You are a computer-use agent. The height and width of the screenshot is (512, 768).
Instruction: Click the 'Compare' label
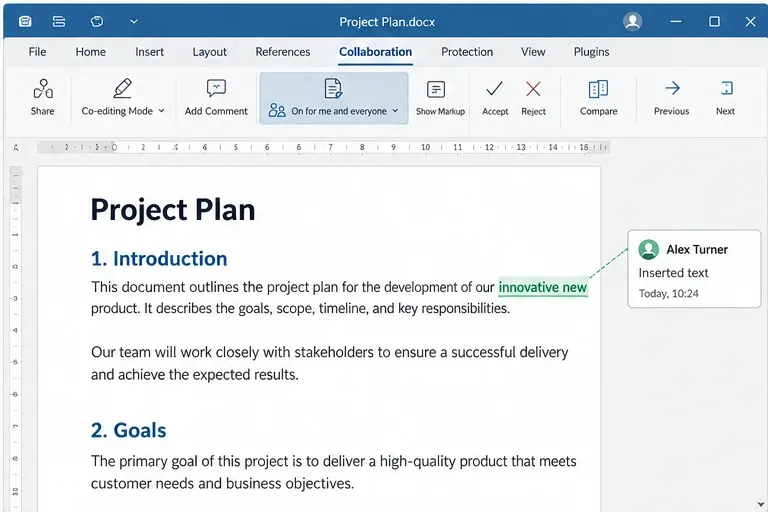599,111
